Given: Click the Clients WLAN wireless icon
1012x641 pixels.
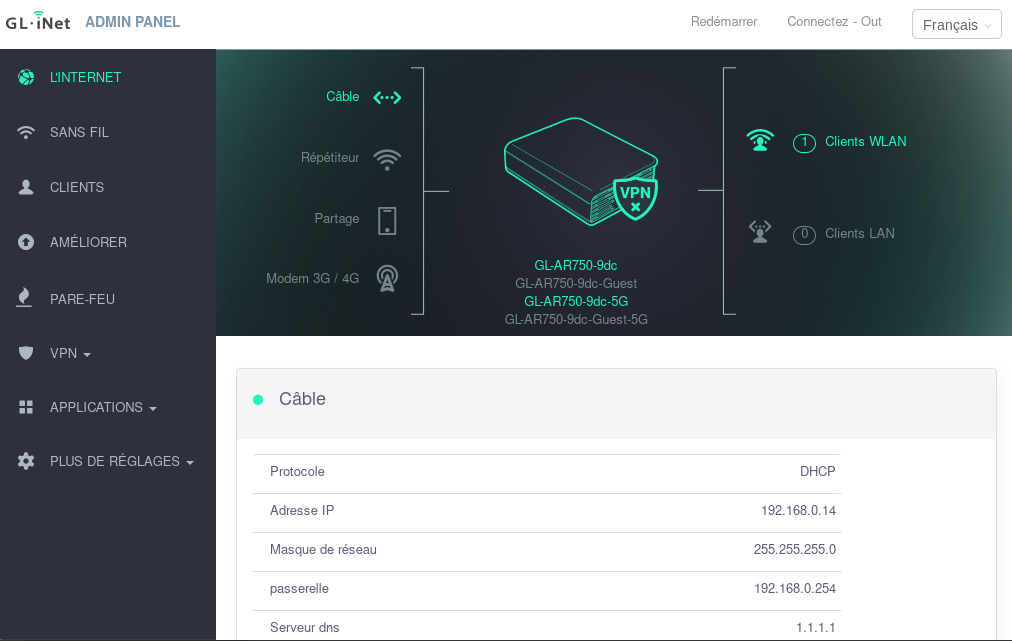Looking at the screenshot, I should tap(761, 142).
